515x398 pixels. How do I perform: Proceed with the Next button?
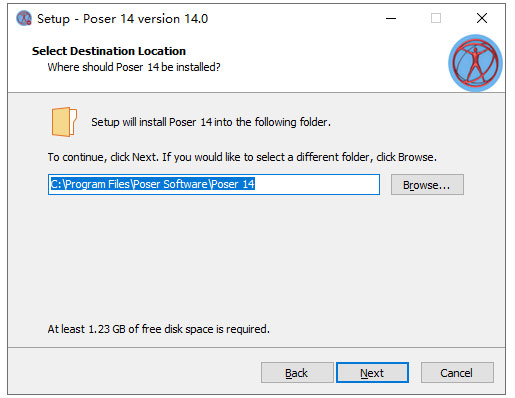click(372, 373)
